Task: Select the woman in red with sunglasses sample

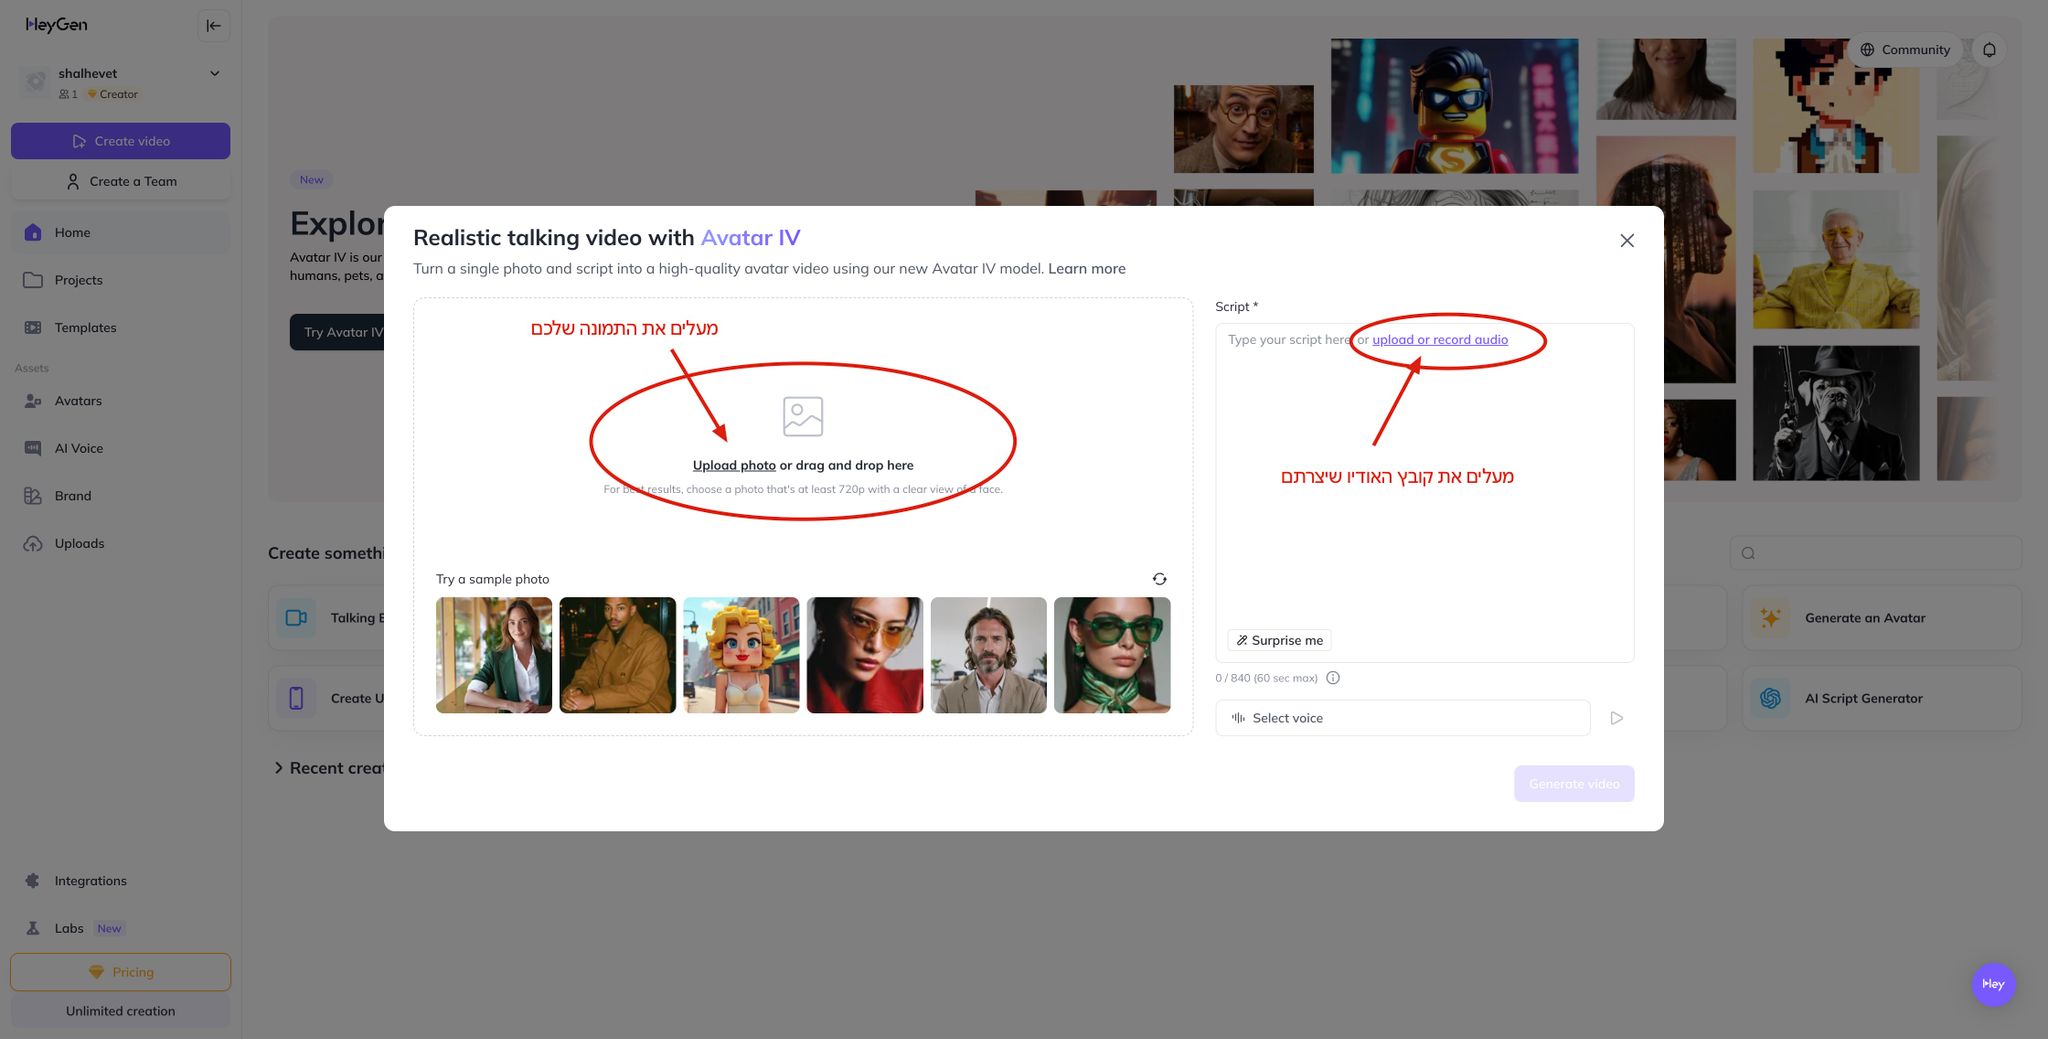Action: tap(865, 655)
